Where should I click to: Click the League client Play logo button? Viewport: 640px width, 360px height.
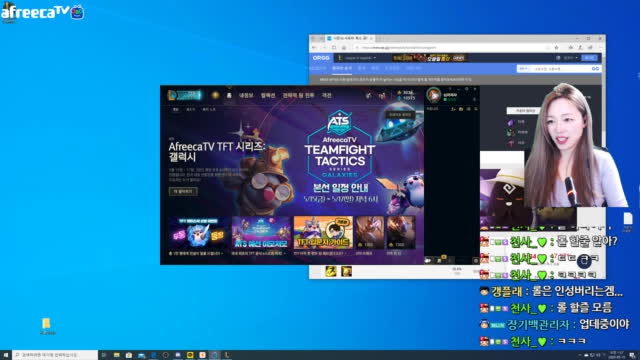(184, 95)
